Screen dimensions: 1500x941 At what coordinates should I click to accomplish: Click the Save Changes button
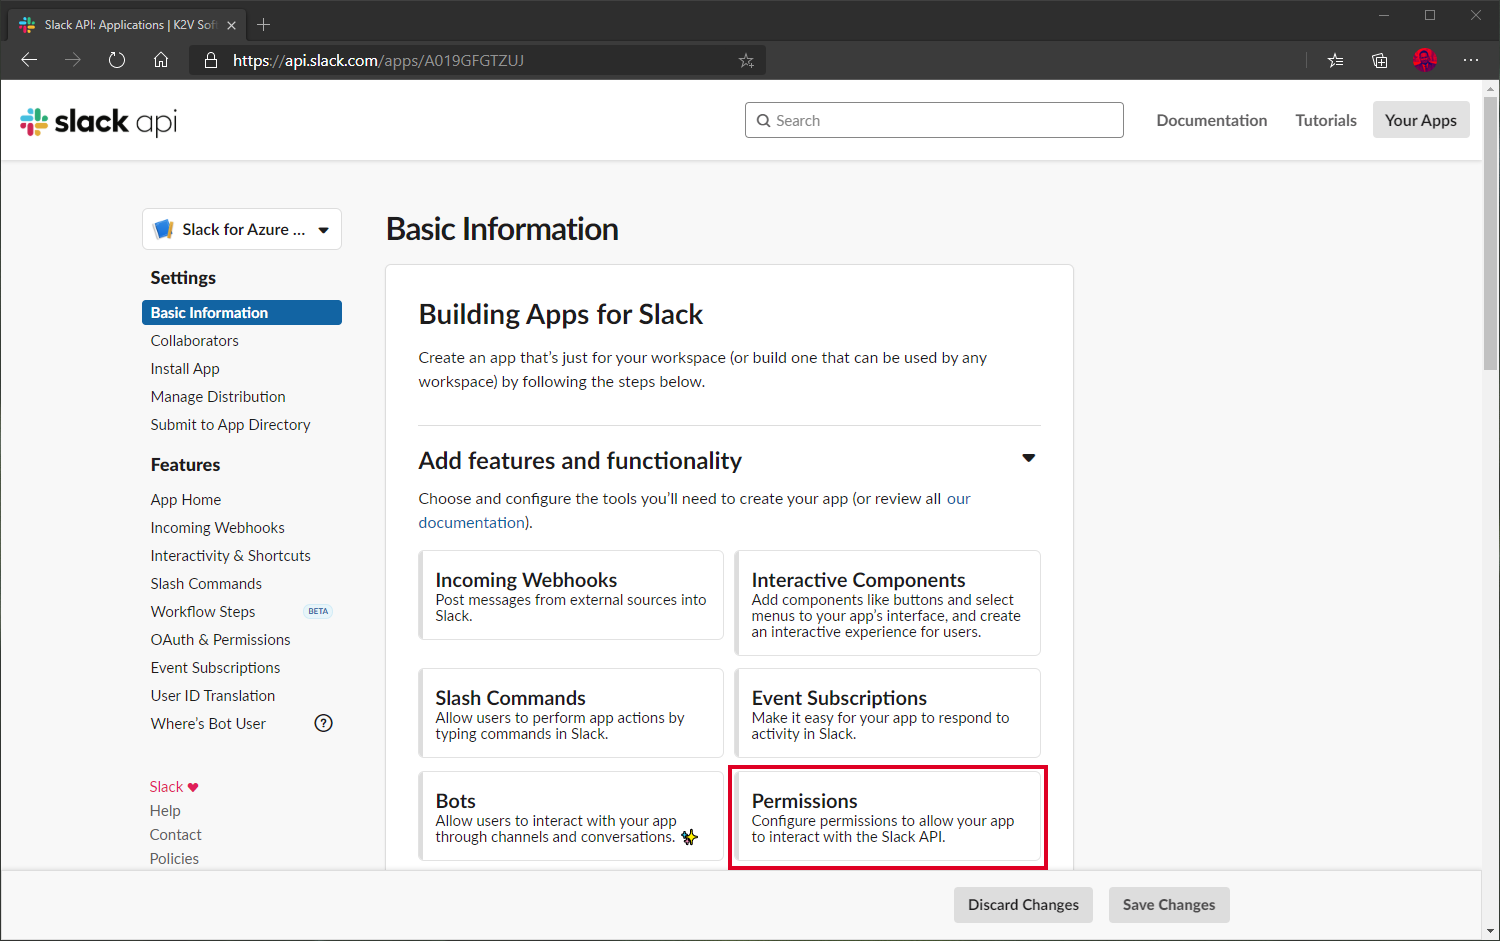[x=1169, y=905]
